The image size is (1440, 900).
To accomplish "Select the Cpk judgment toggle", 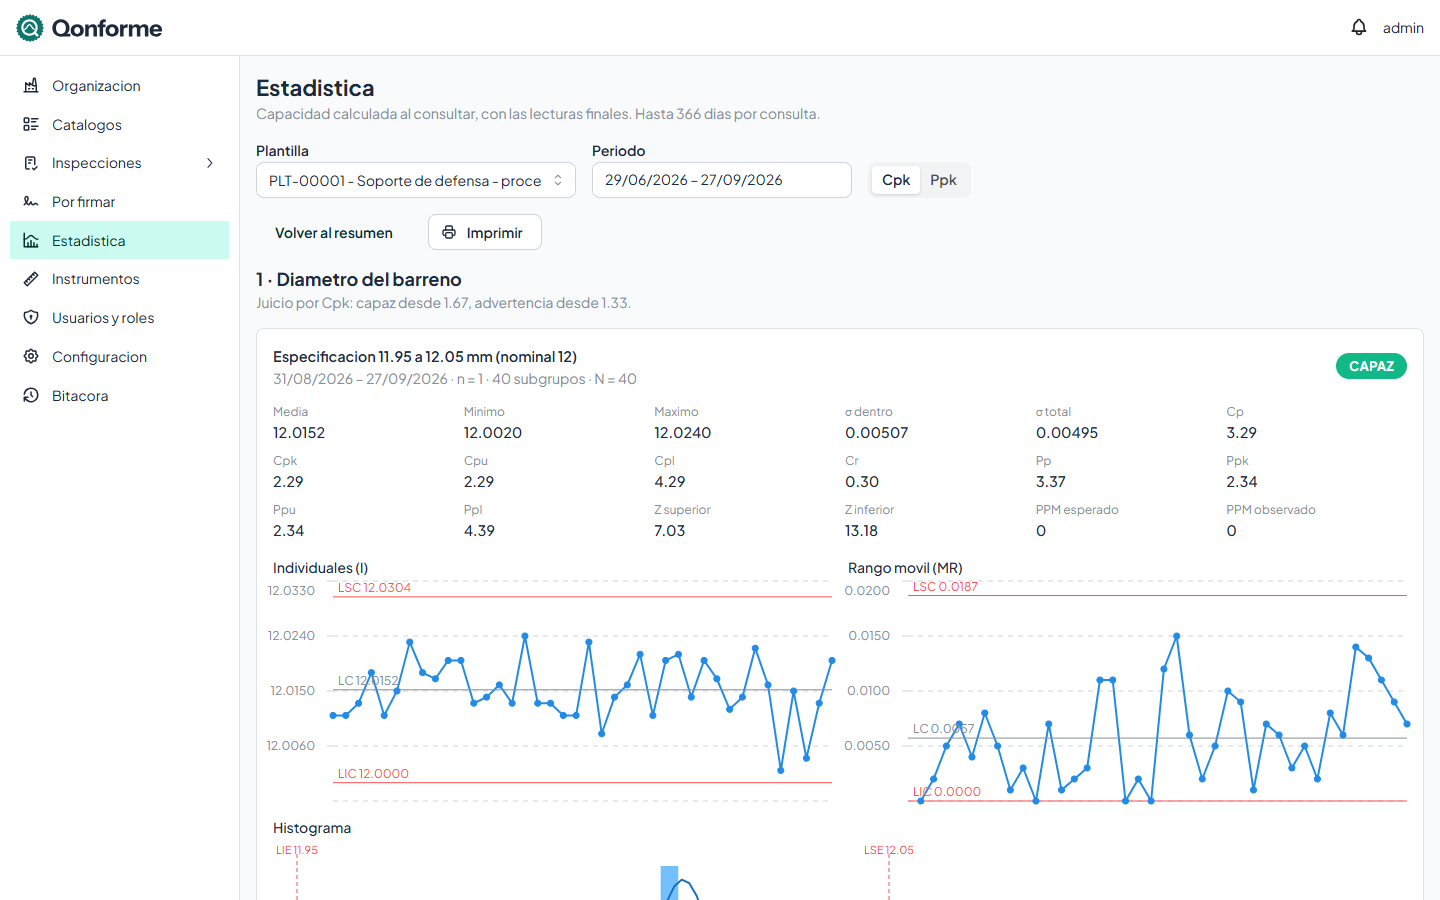I will tap(896, 180).
